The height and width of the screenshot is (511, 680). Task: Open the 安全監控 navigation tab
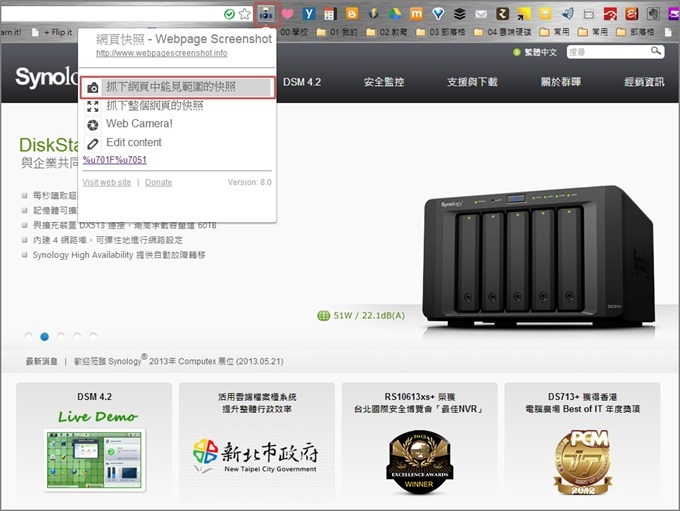tap(384, 82)
